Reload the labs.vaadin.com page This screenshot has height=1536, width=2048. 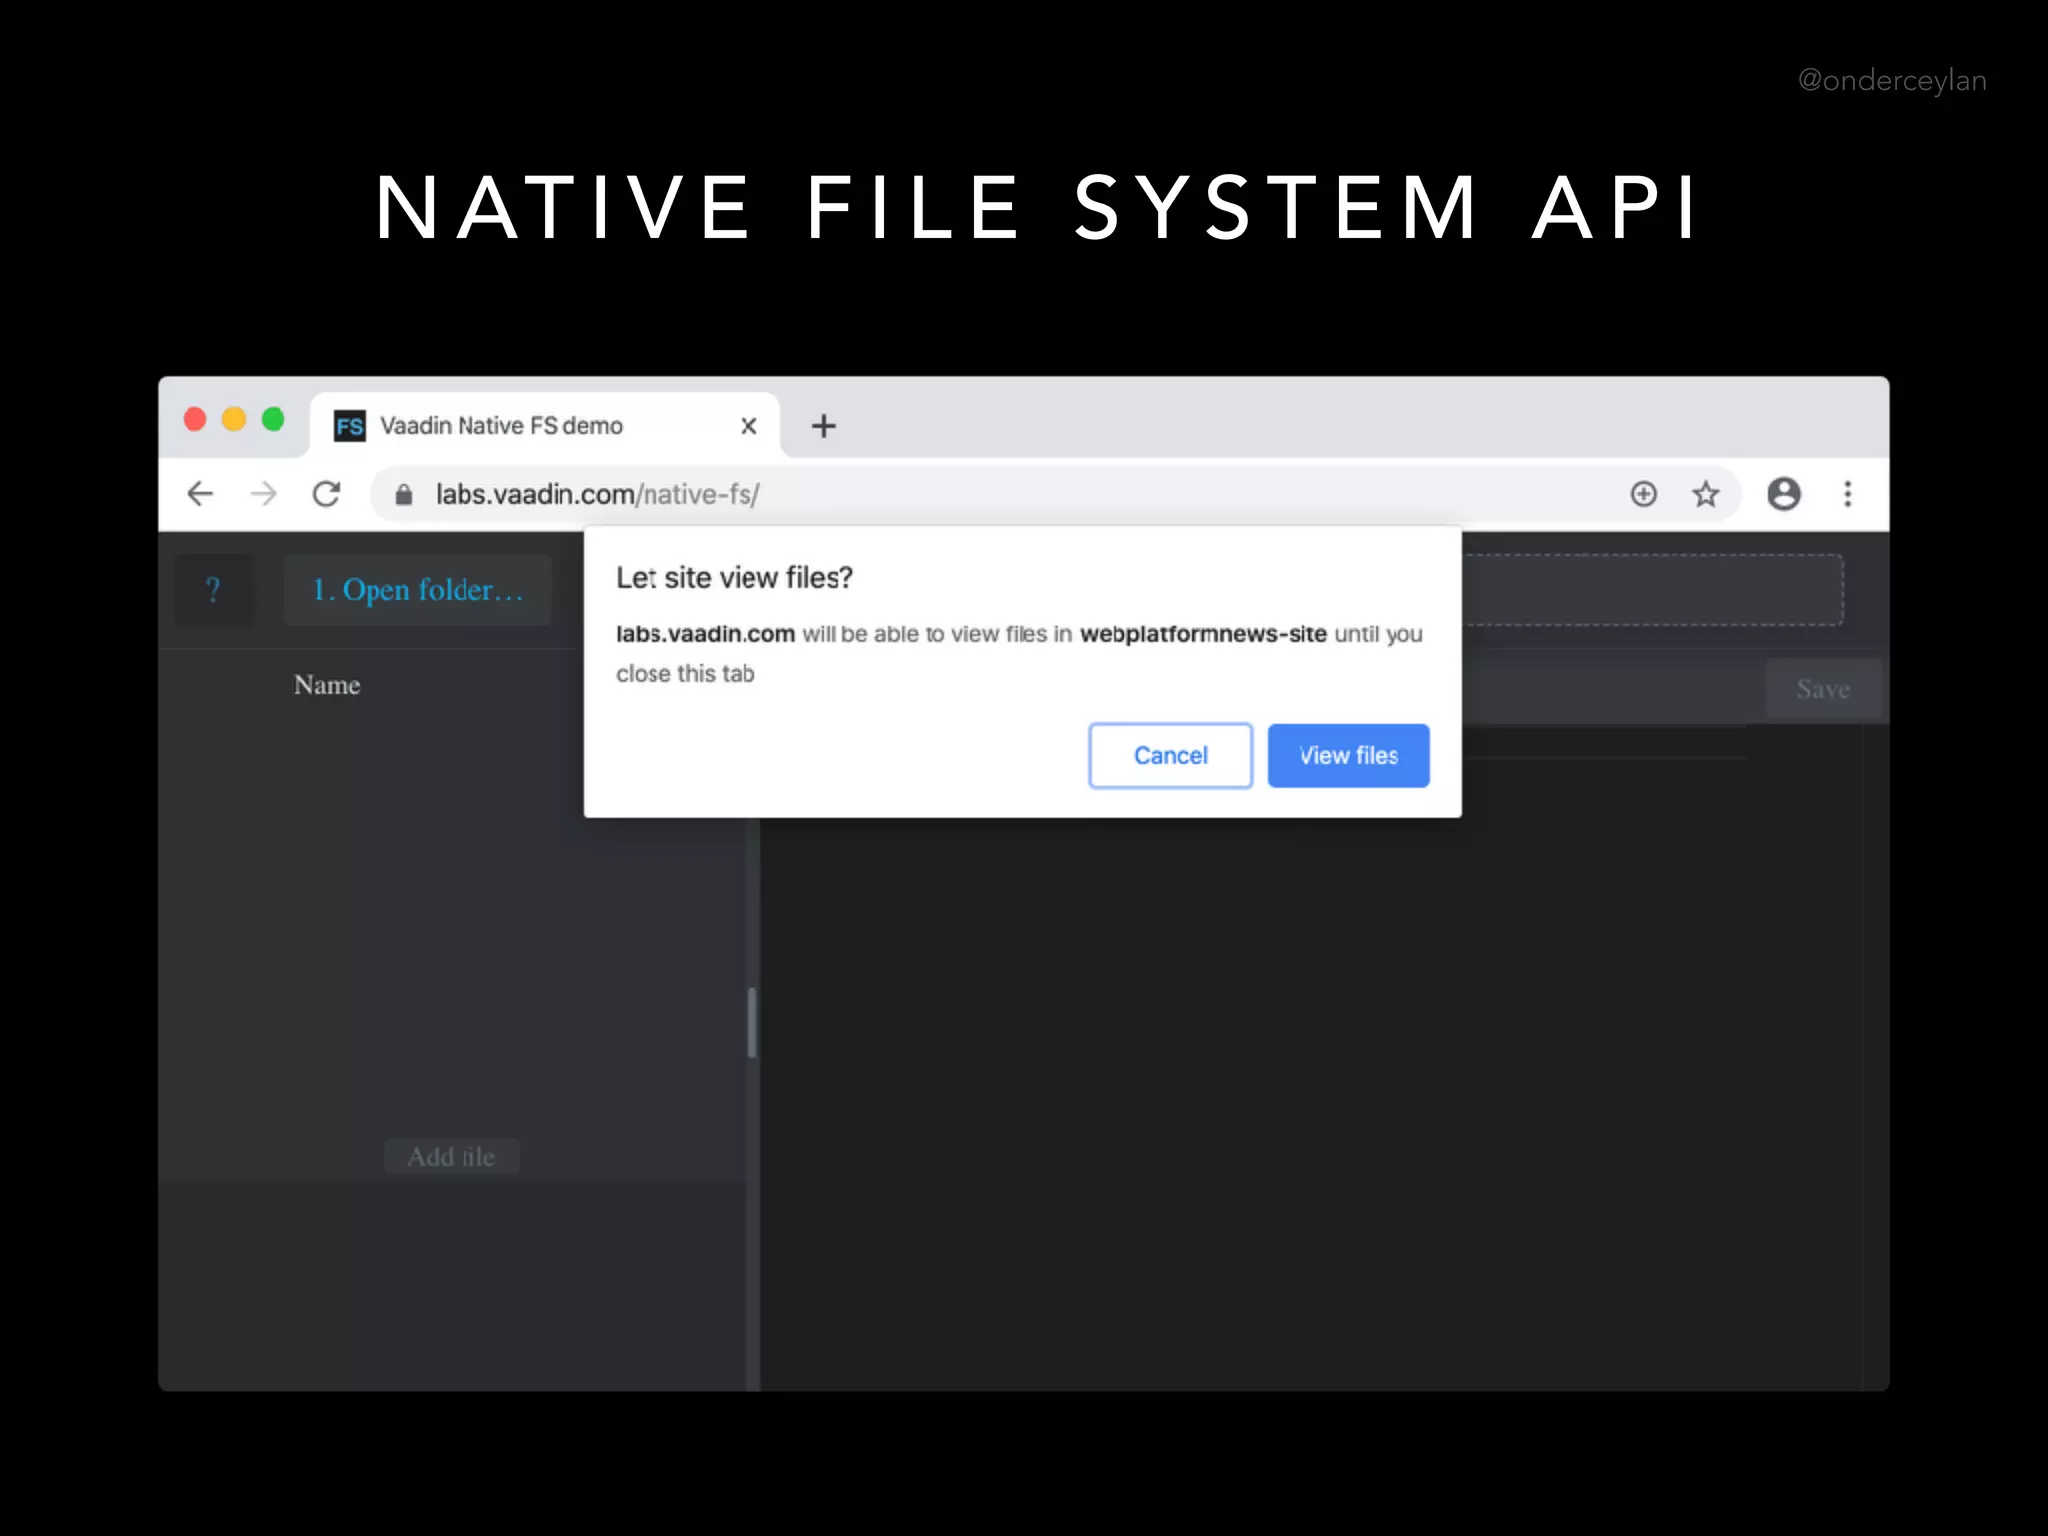point(327,494)
